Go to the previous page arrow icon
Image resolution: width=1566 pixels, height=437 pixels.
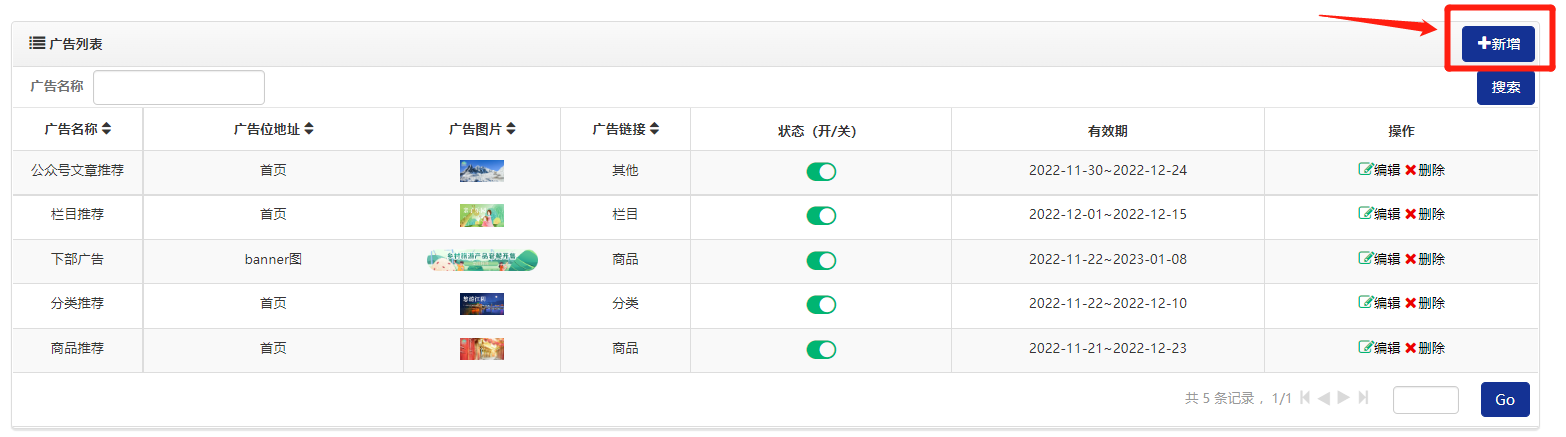coord(1323,398)
